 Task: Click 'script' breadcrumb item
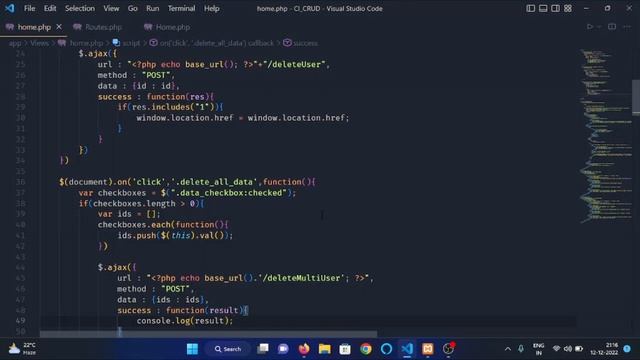point(131,43)
